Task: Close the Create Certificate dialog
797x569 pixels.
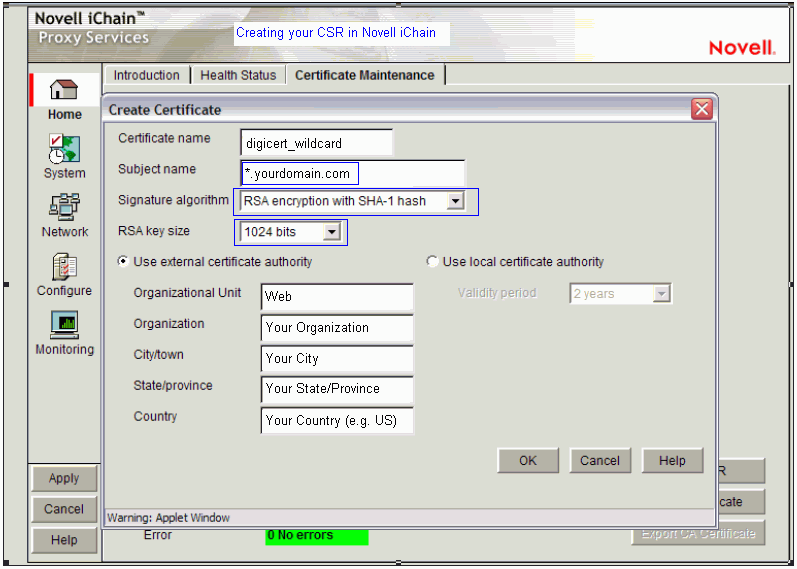Action: tap(702, 109)
